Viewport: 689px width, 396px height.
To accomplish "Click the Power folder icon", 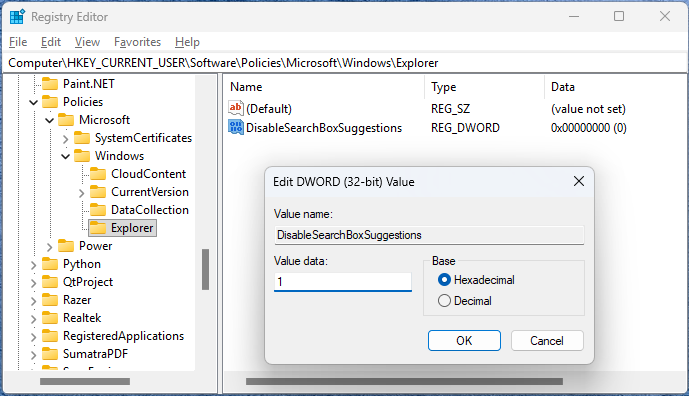I will (66, 246).
